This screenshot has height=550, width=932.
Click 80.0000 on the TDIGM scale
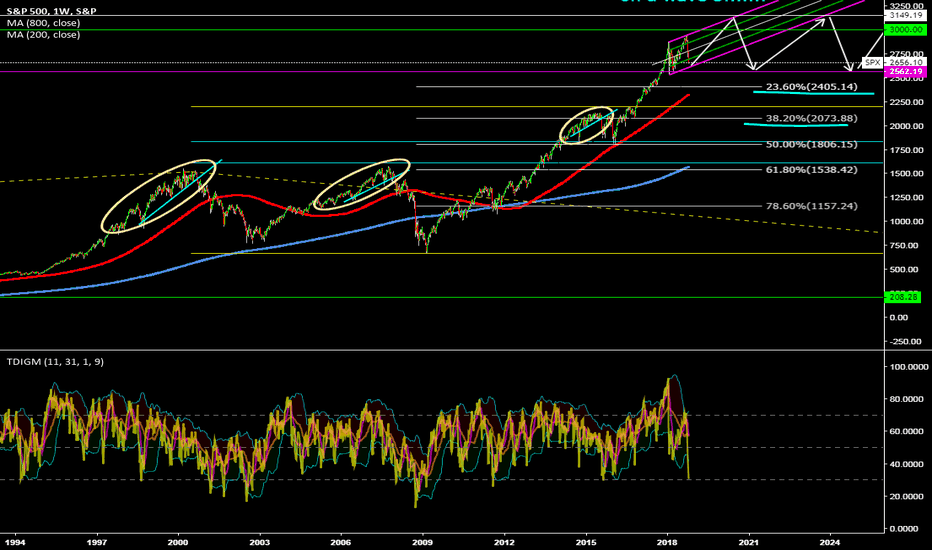[x=908, y=399]
